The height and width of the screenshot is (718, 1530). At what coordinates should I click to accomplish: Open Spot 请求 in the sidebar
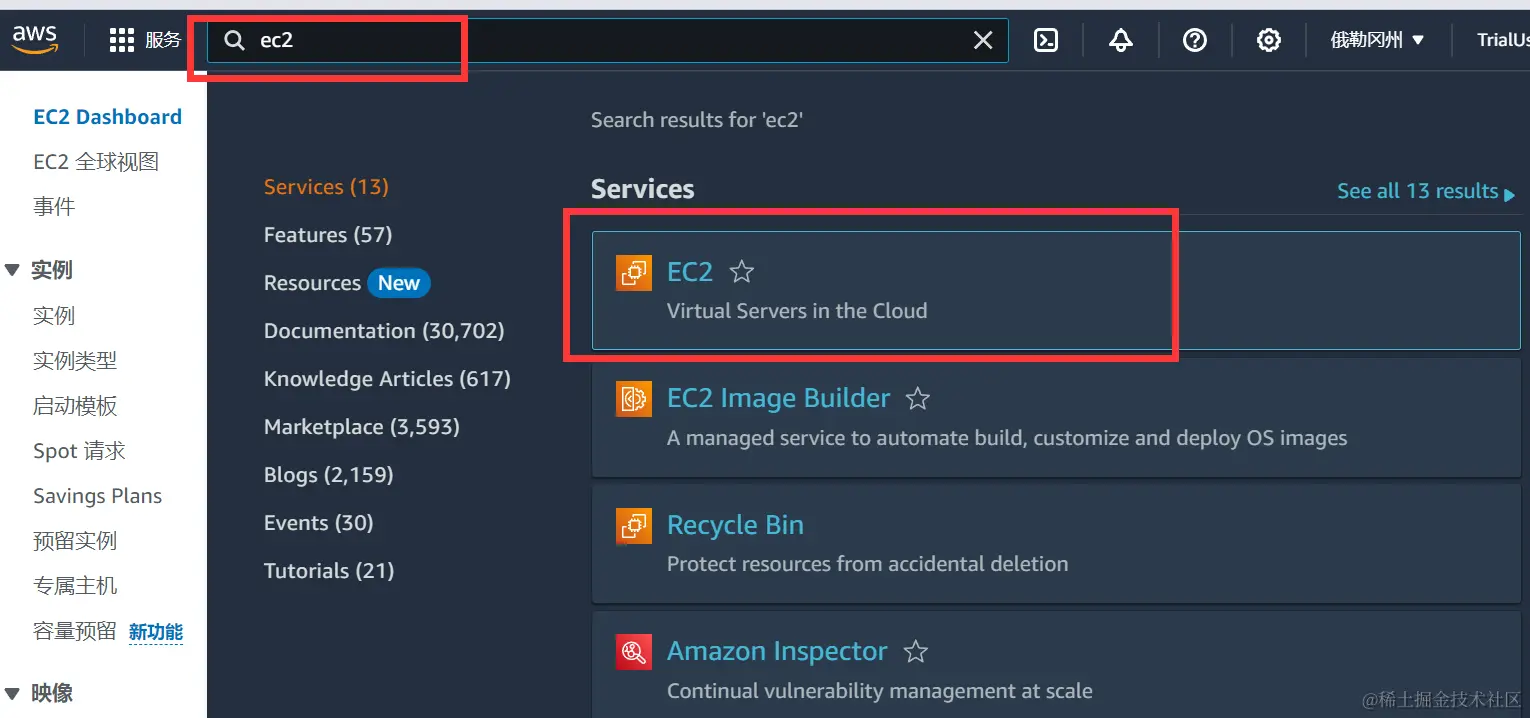coord(79,451)
